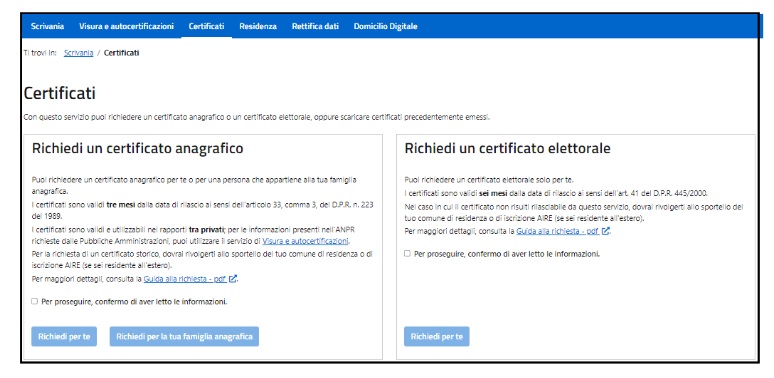Open the Residenza tab
The width and height of the screenshot is (774, 378).
click(x=258, y=27)
